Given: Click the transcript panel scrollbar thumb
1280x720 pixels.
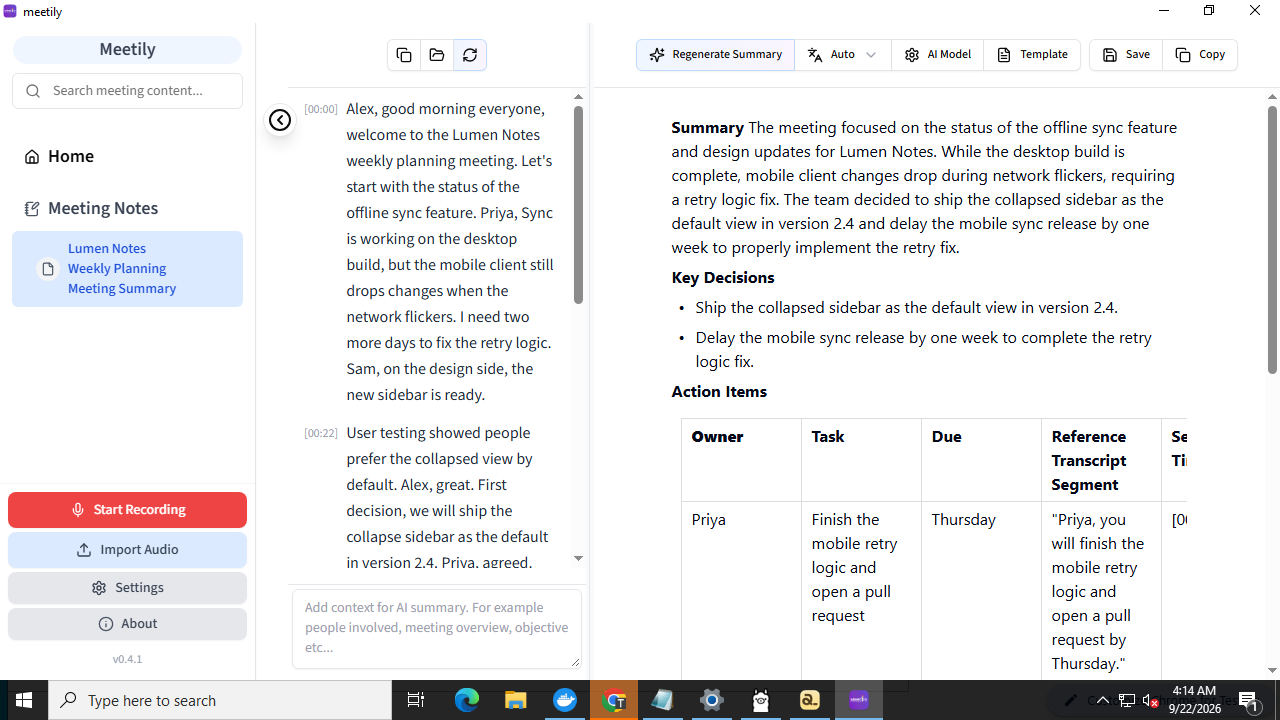Looking at the screenshot, I should coord(578,205).
